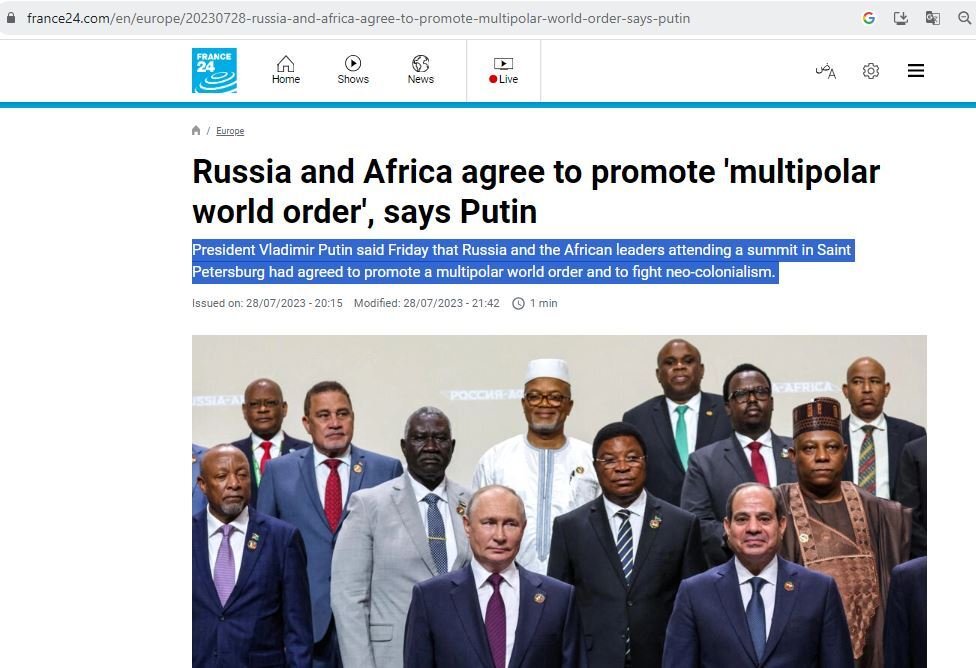Image resolution: width=976 pixels, height=668 pixels.
Task: Click the home breadcrumb icon
Action: point(196,130)
